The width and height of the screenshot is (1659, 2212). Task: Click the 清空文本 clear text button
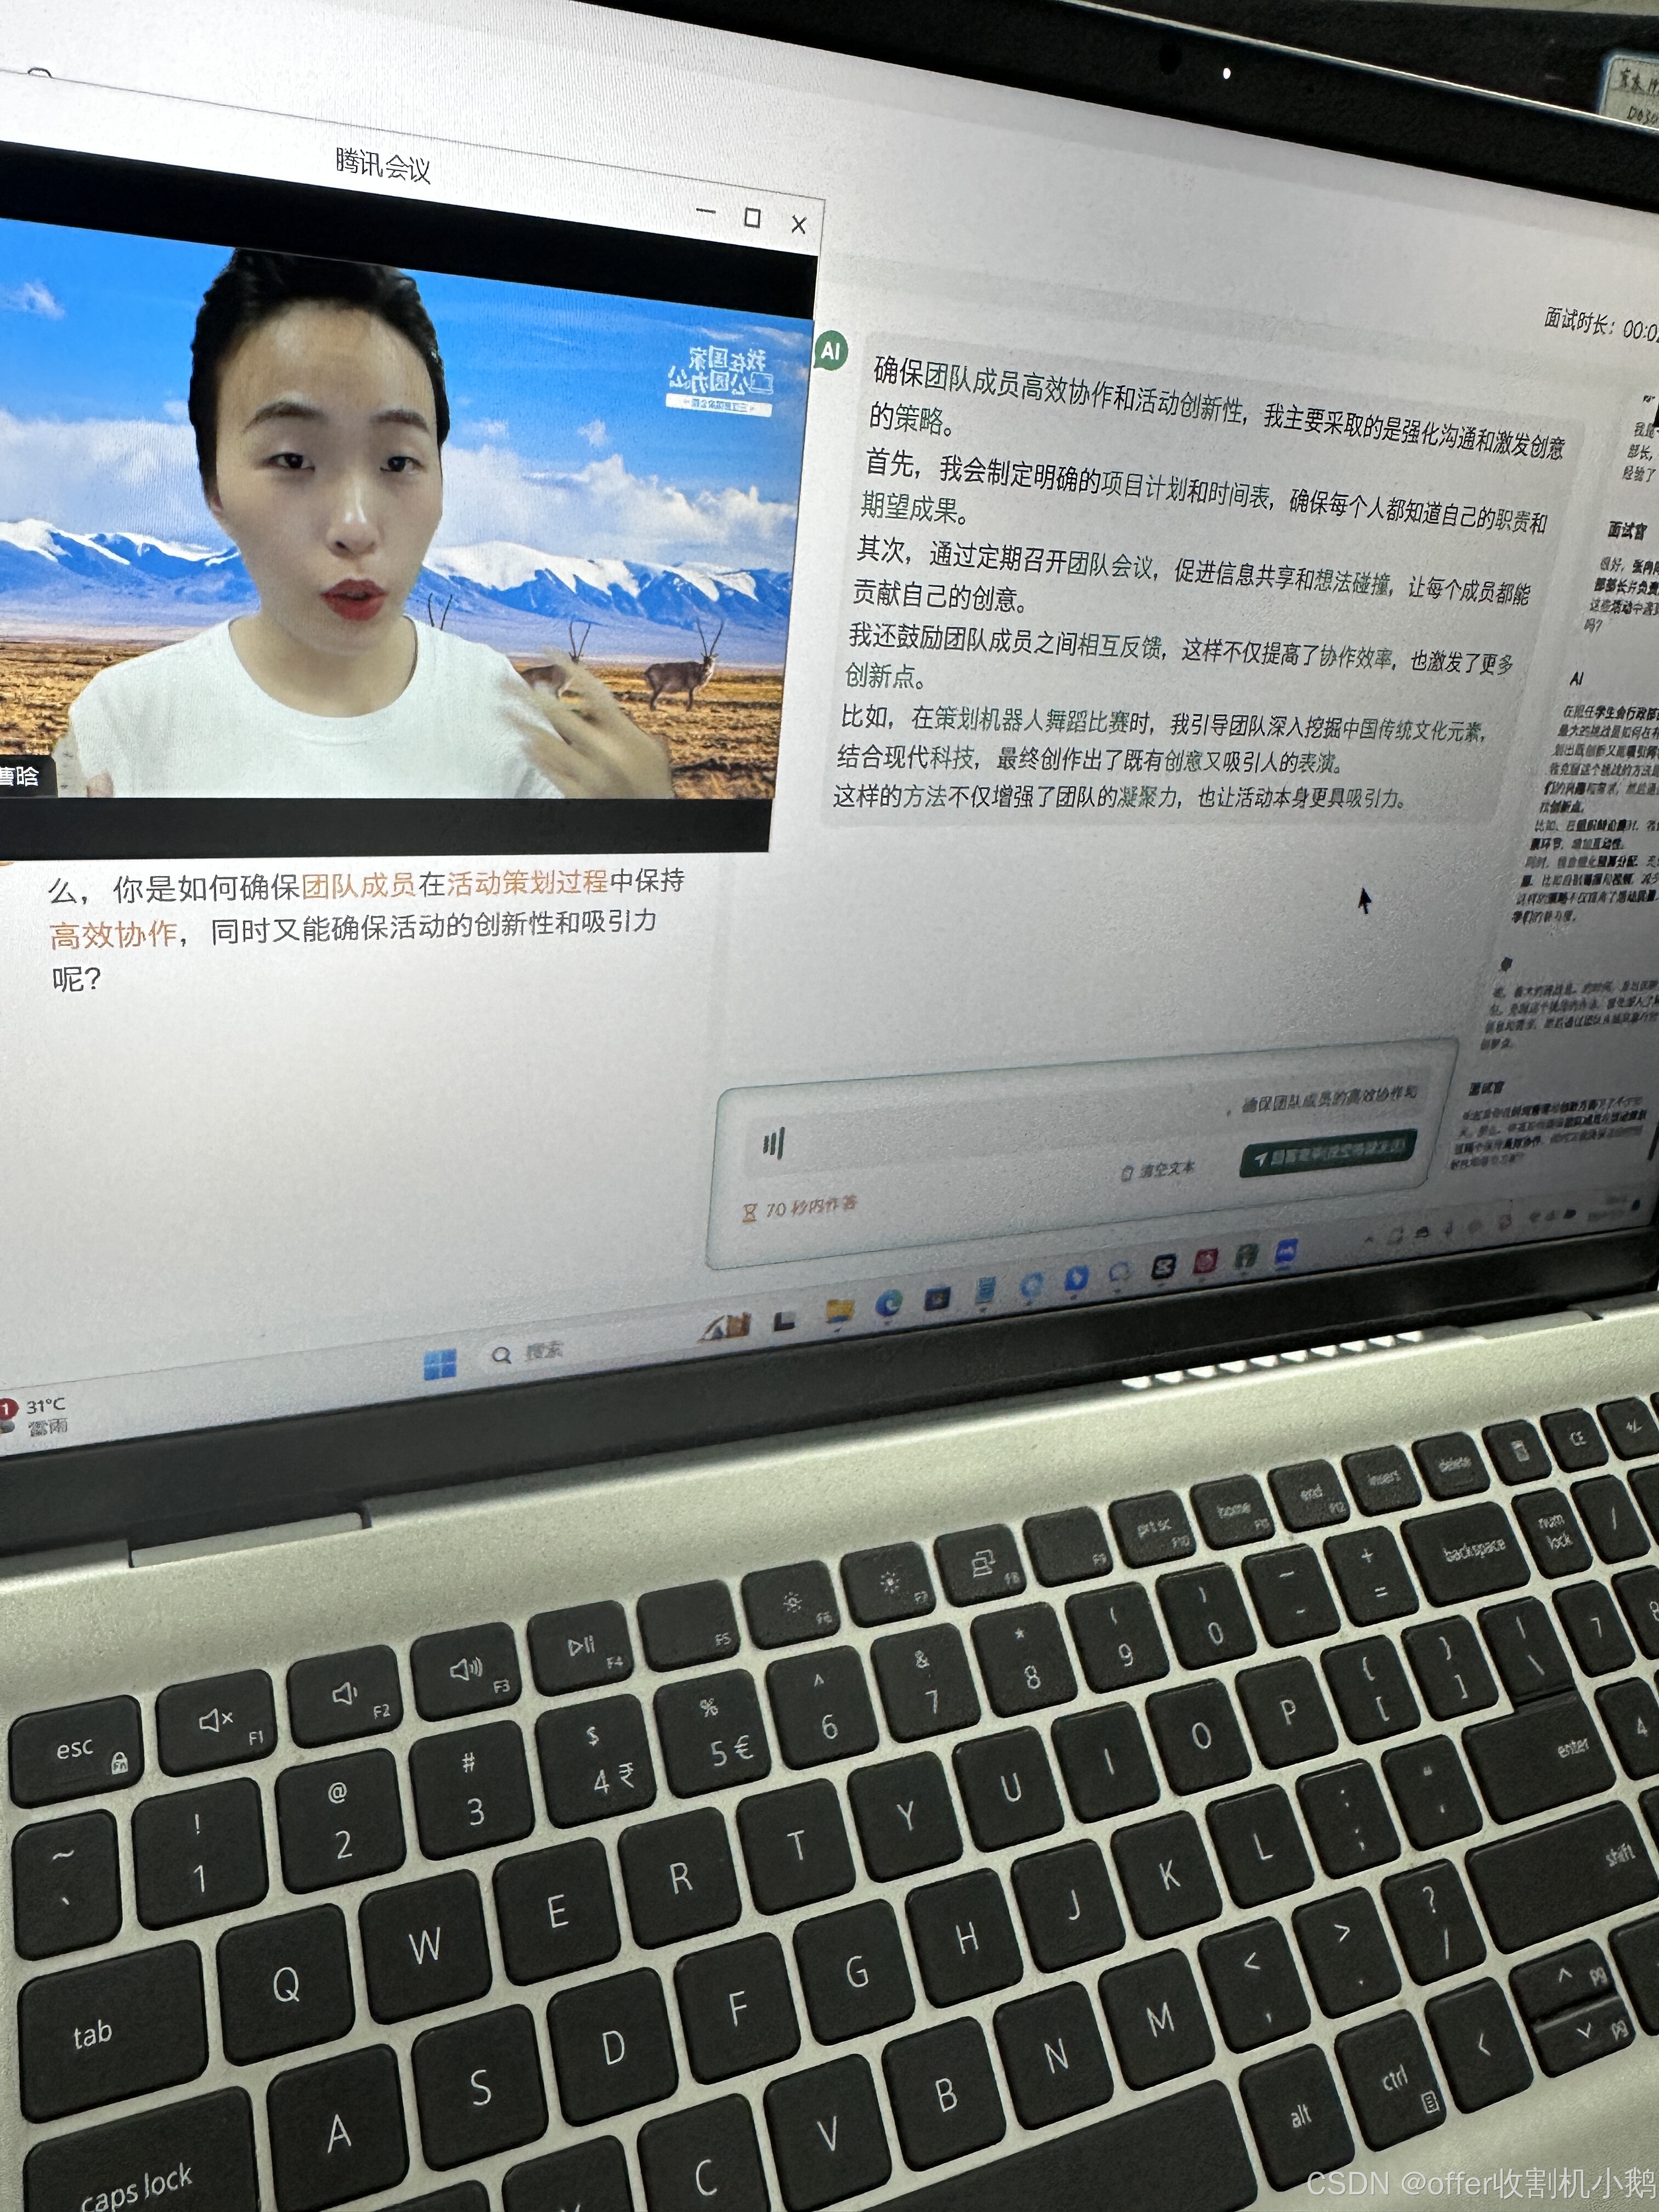click(x=1159, y=1170)
